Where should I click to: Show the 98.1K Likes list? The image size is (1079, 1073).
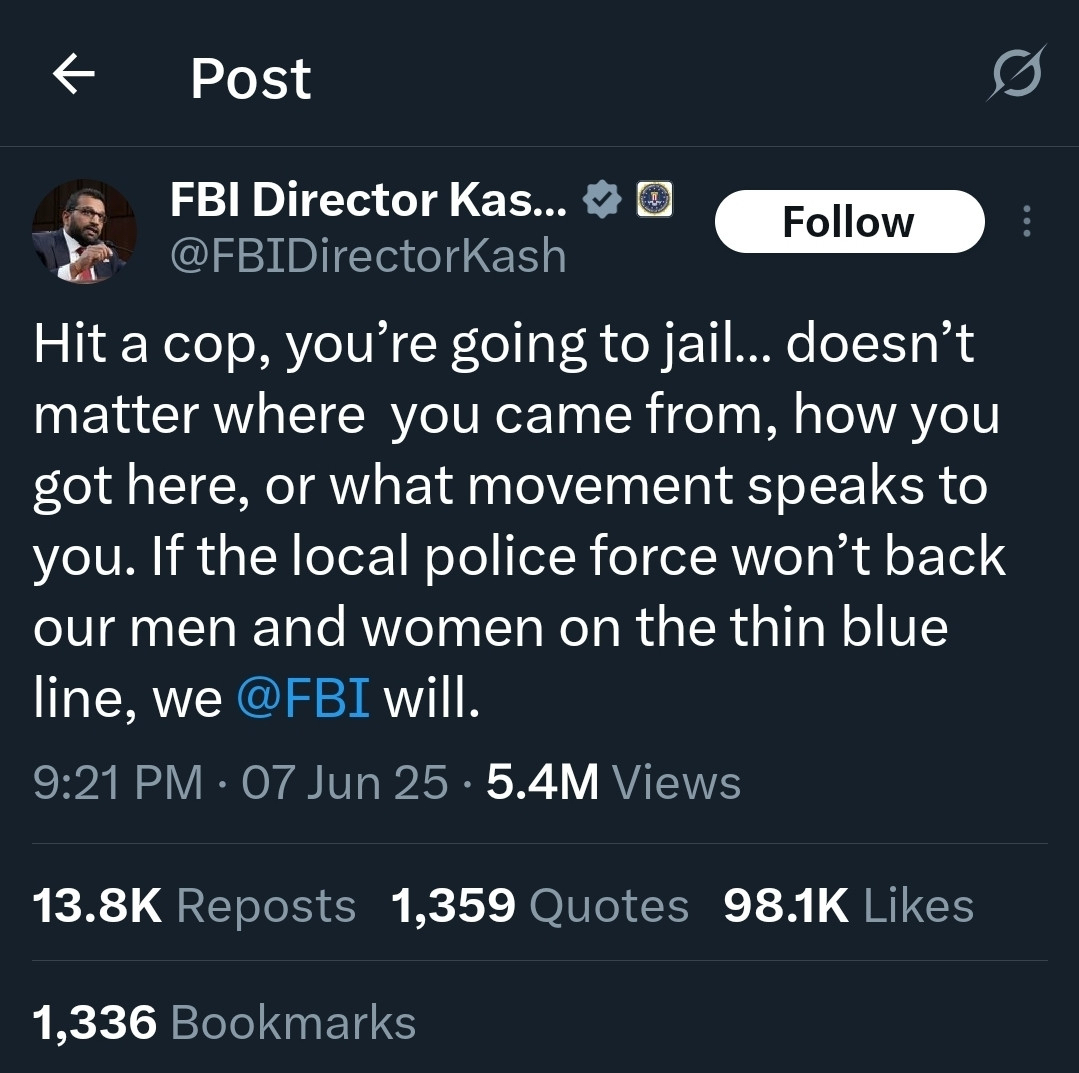pyautogui.click(x=848, y=905)
